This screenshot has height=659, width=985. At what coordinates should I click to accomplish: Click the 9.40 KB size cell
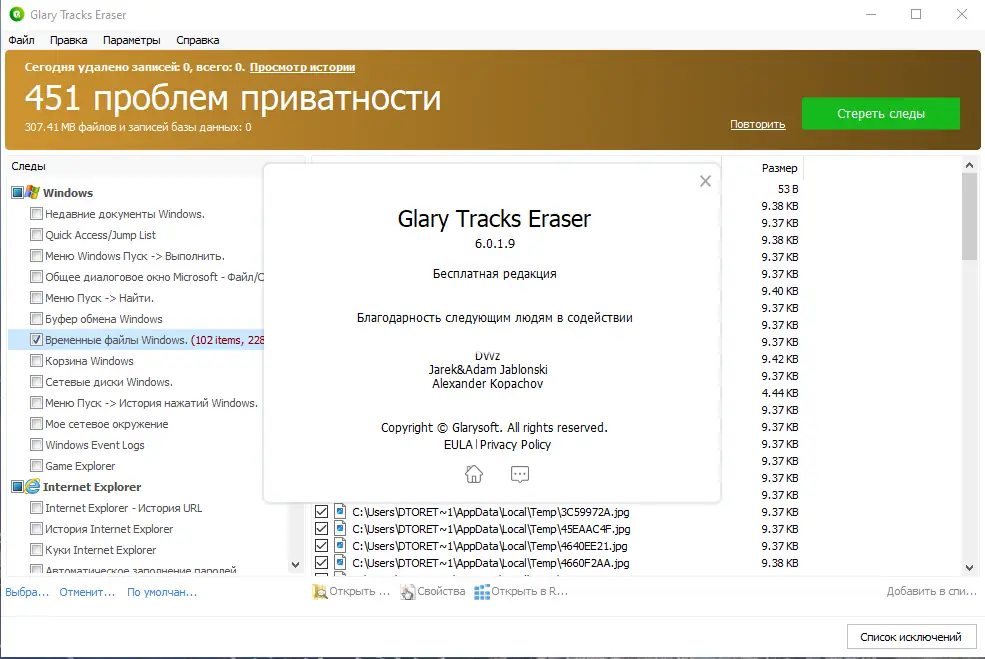pos(780,291)
